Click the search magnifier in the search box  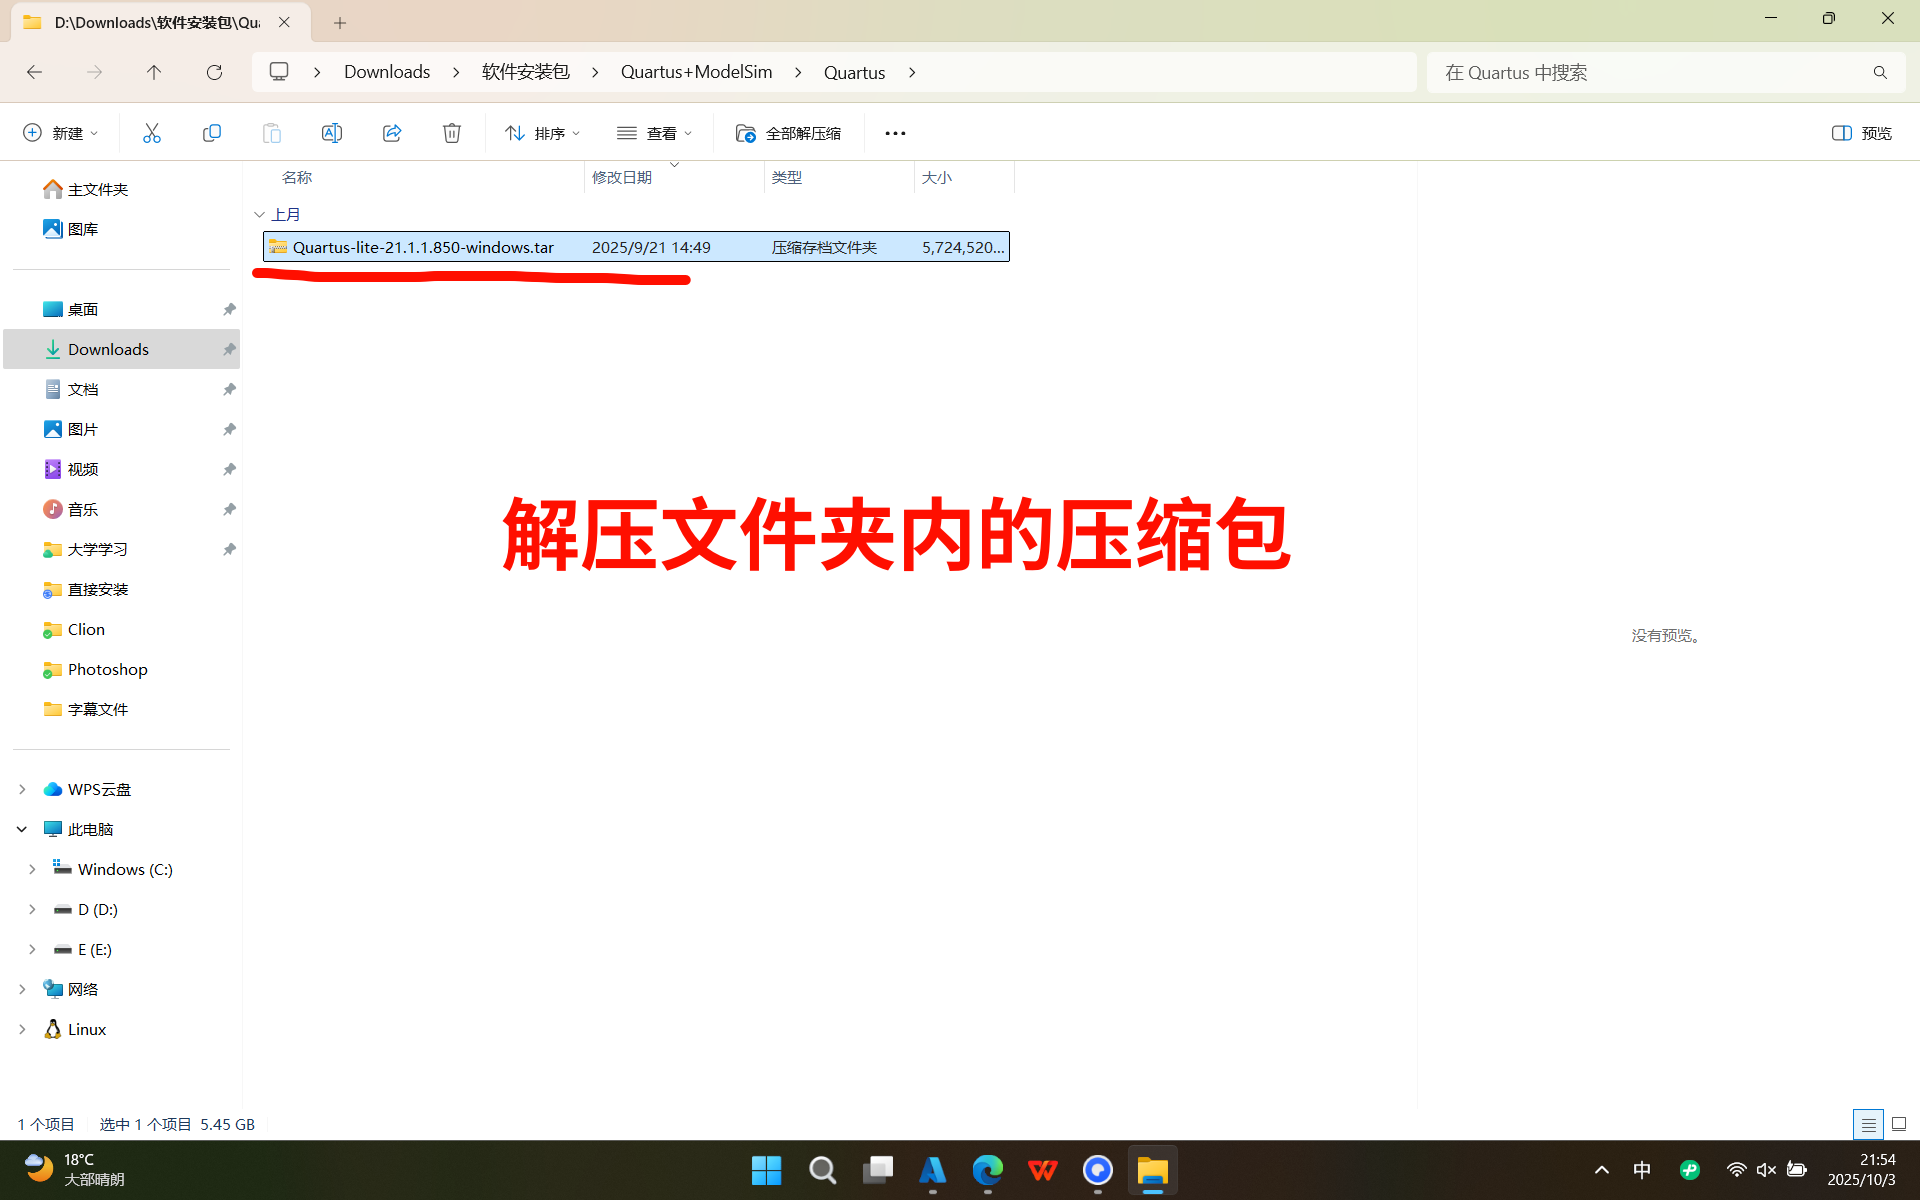[1880, 72]
